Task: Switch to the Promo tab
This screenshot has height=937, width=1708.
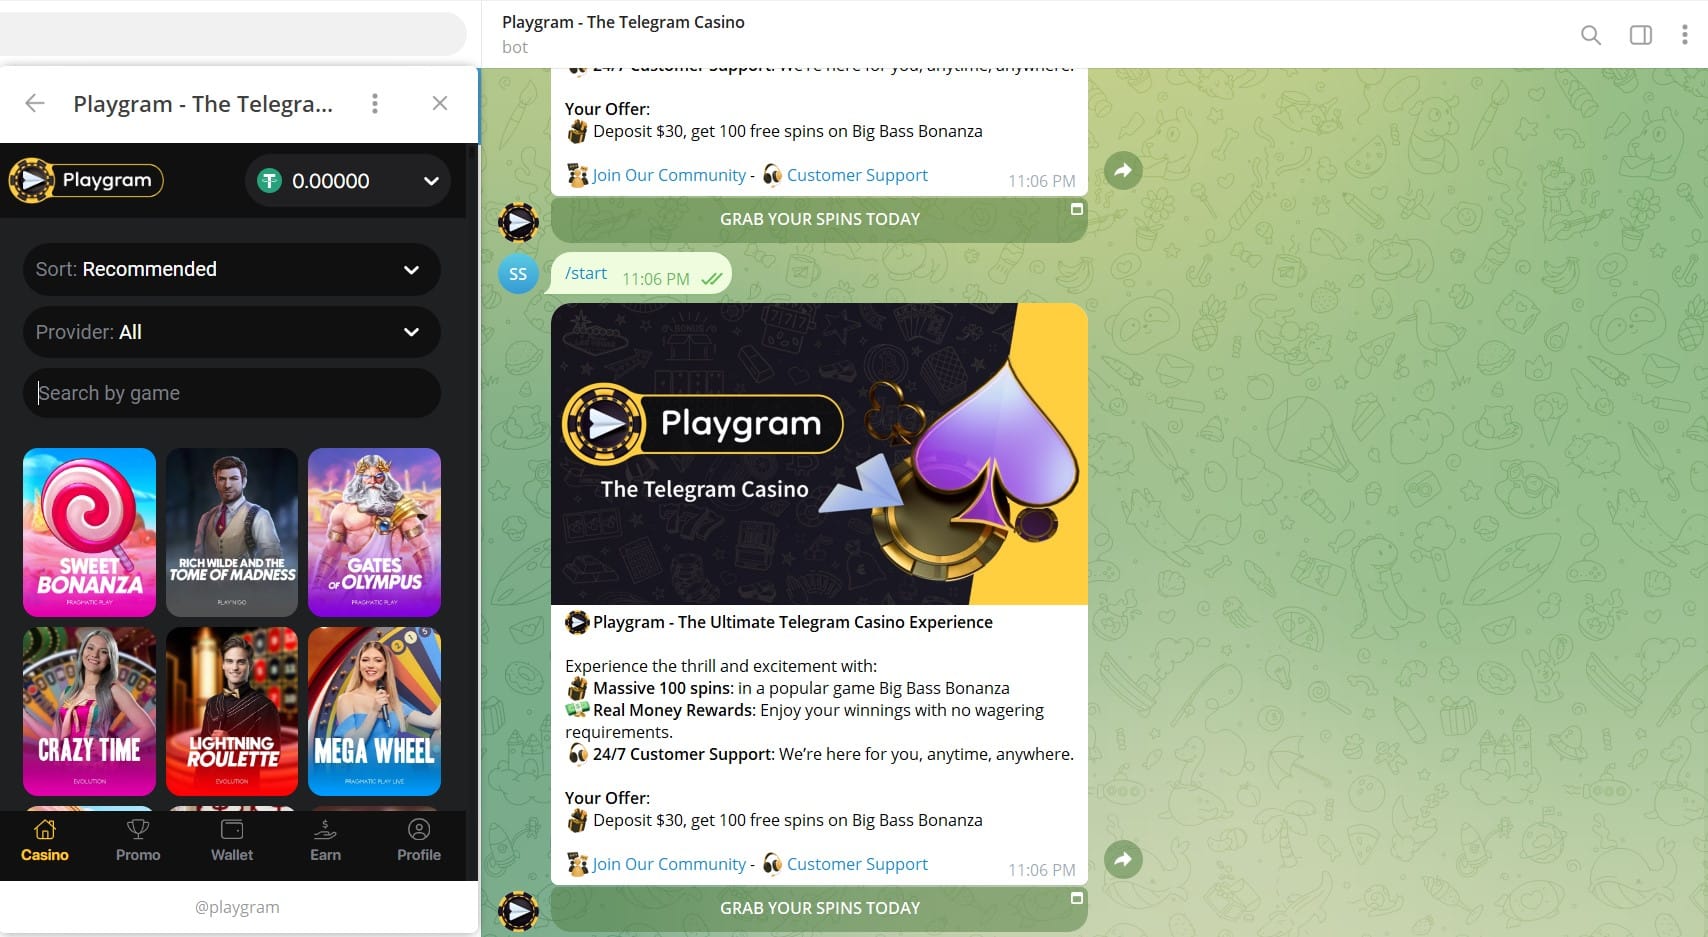Action: 138,841
